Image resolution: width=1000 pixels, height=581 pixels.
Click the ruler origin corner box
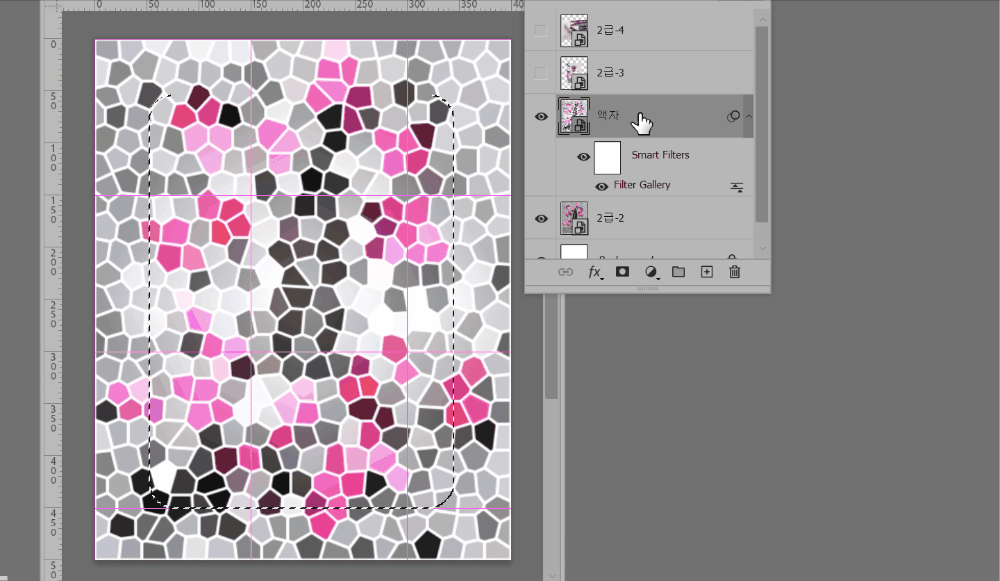[x=52, y=6]
